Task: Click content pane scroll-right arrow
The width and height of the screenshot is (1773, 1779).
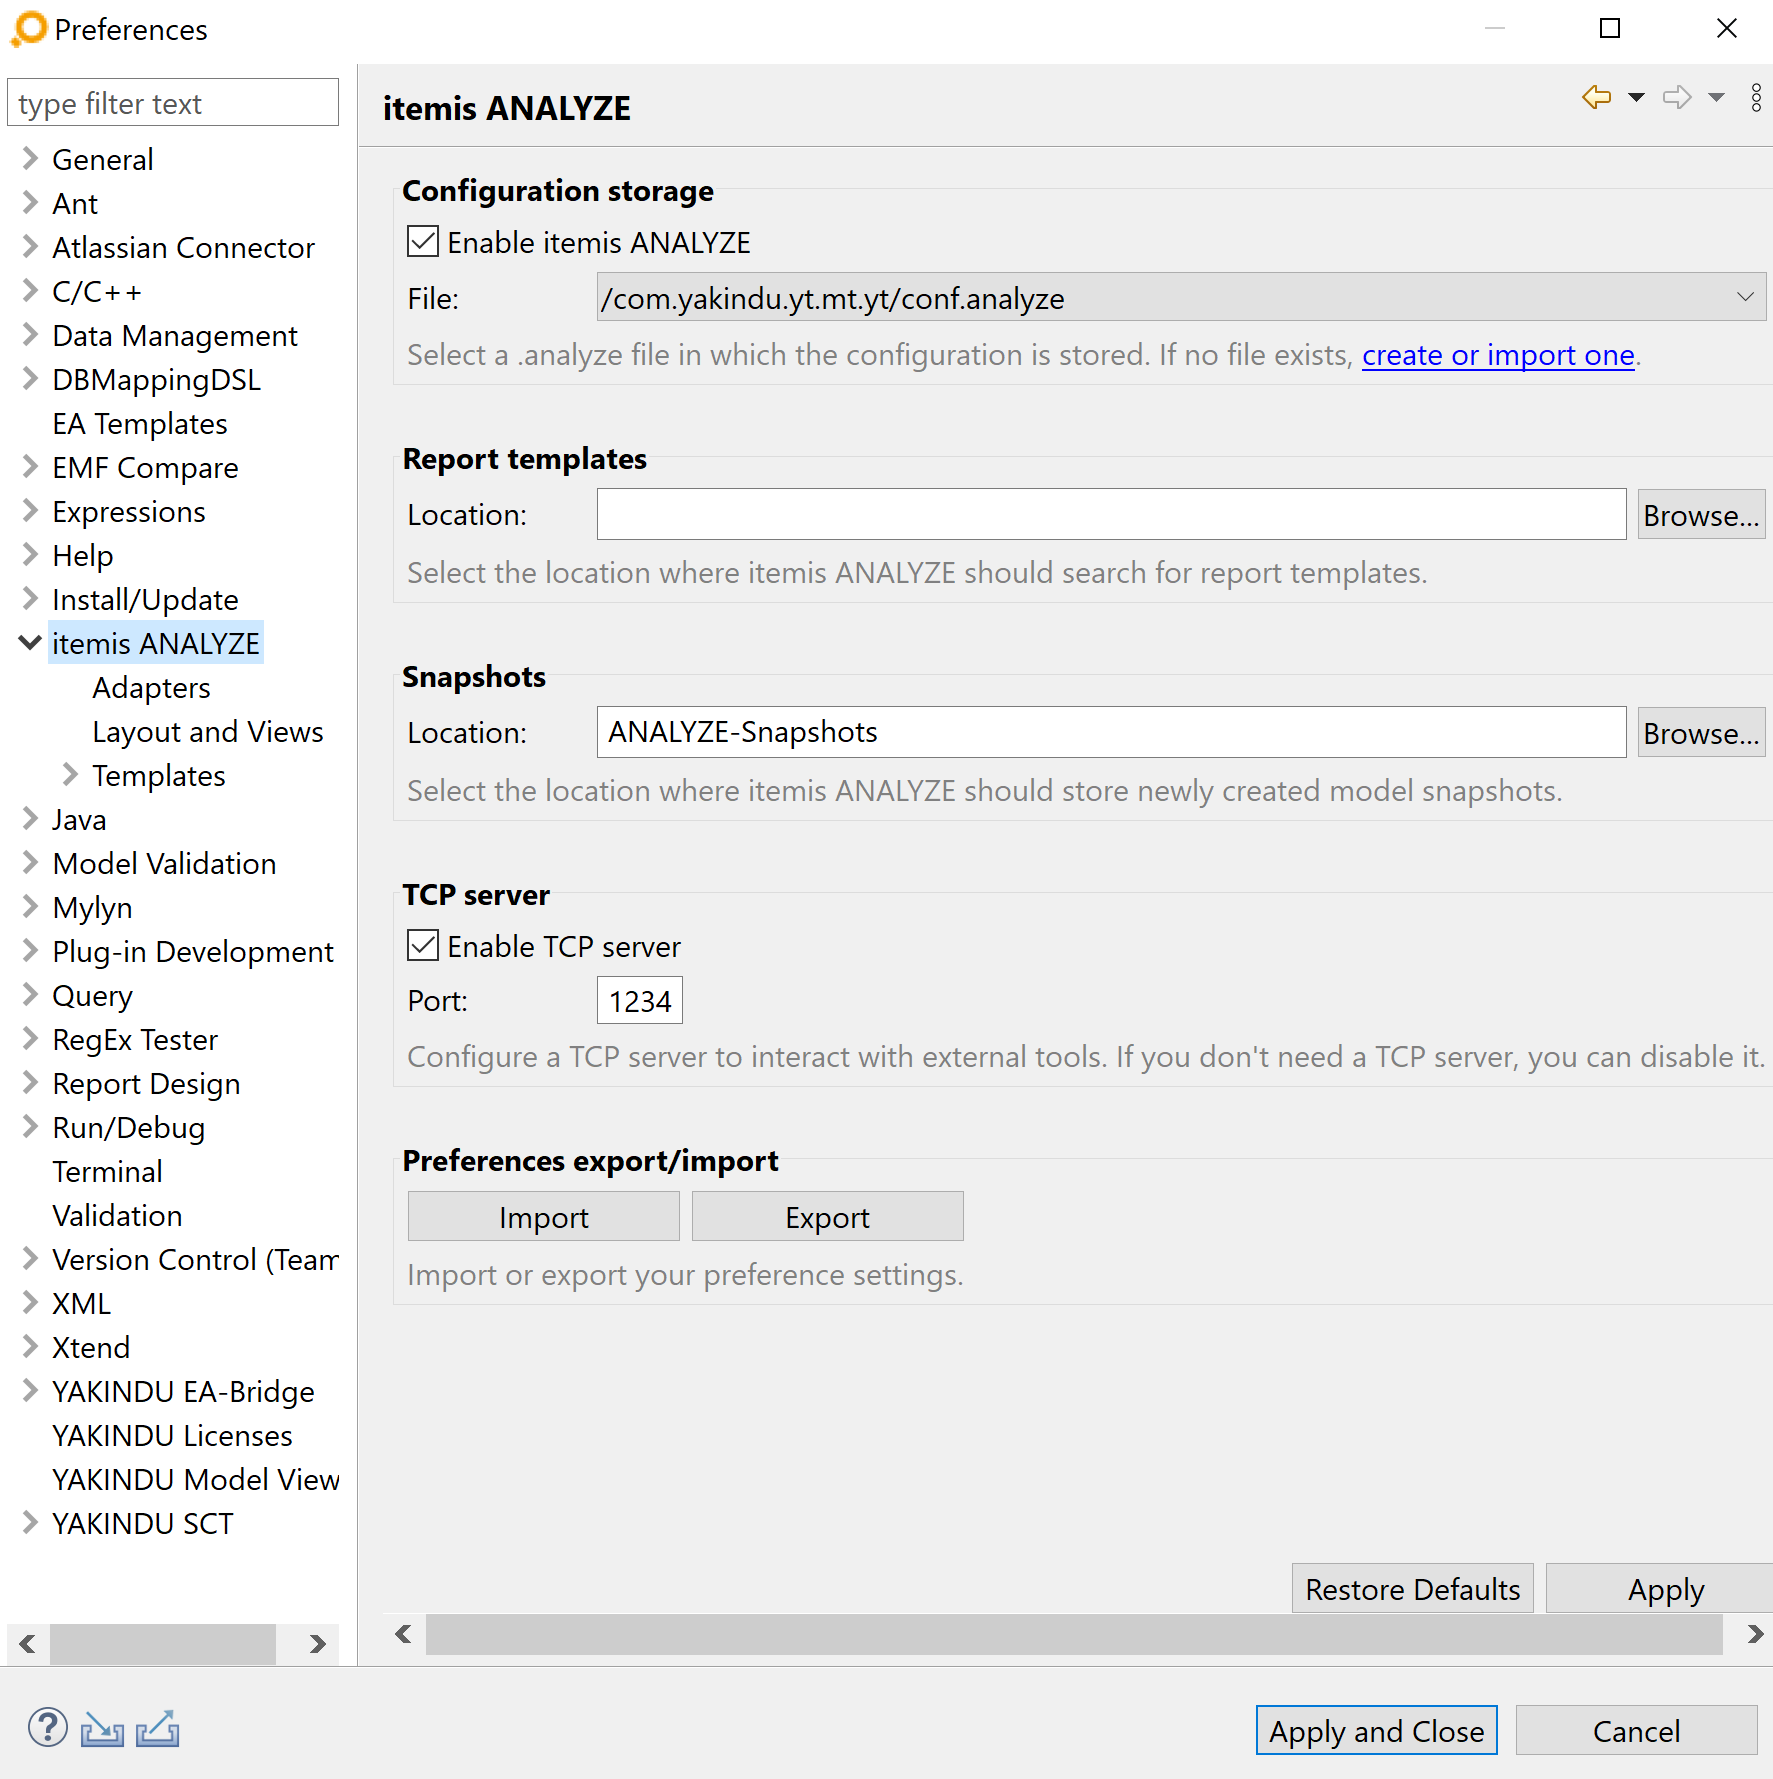Action: (1755, 1634)
